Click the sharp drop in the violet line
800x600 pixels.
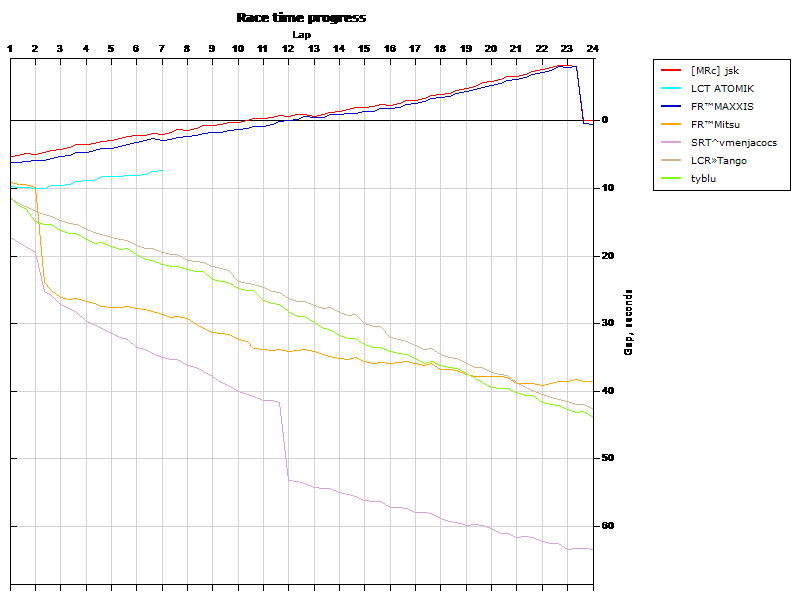point(282,435)
